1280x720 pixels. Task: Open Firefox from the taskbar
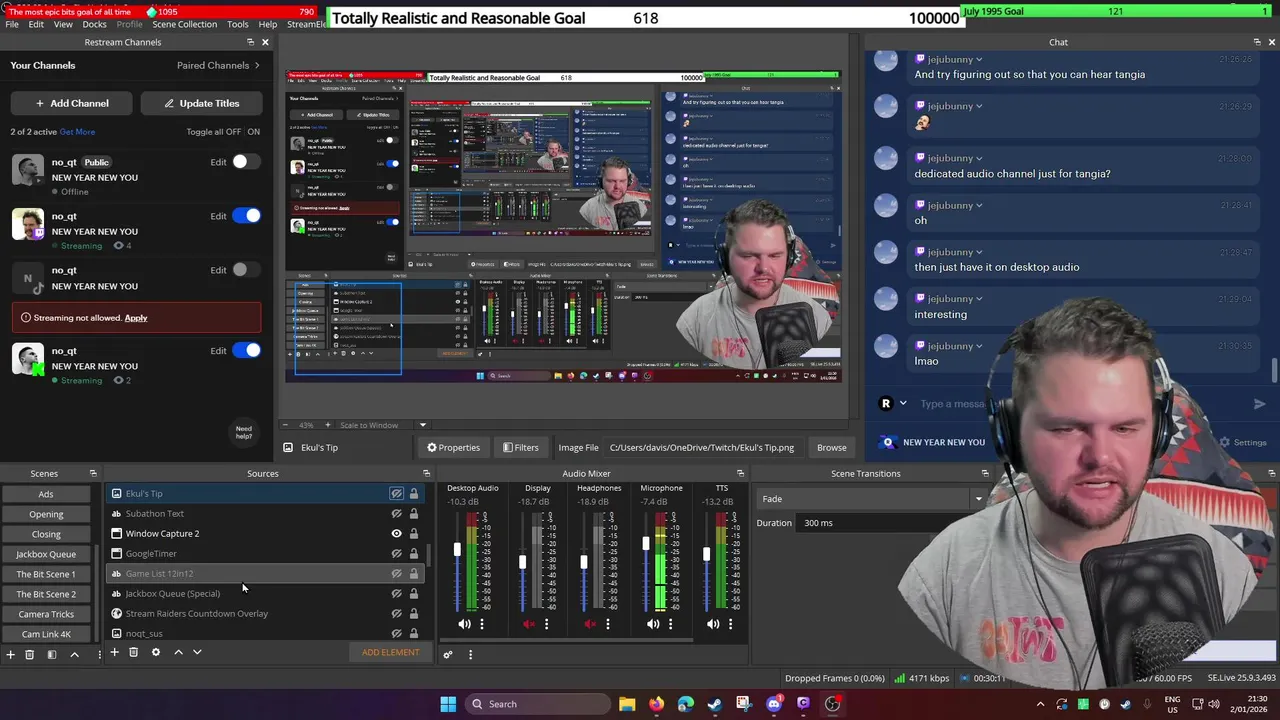pos(656,704)
